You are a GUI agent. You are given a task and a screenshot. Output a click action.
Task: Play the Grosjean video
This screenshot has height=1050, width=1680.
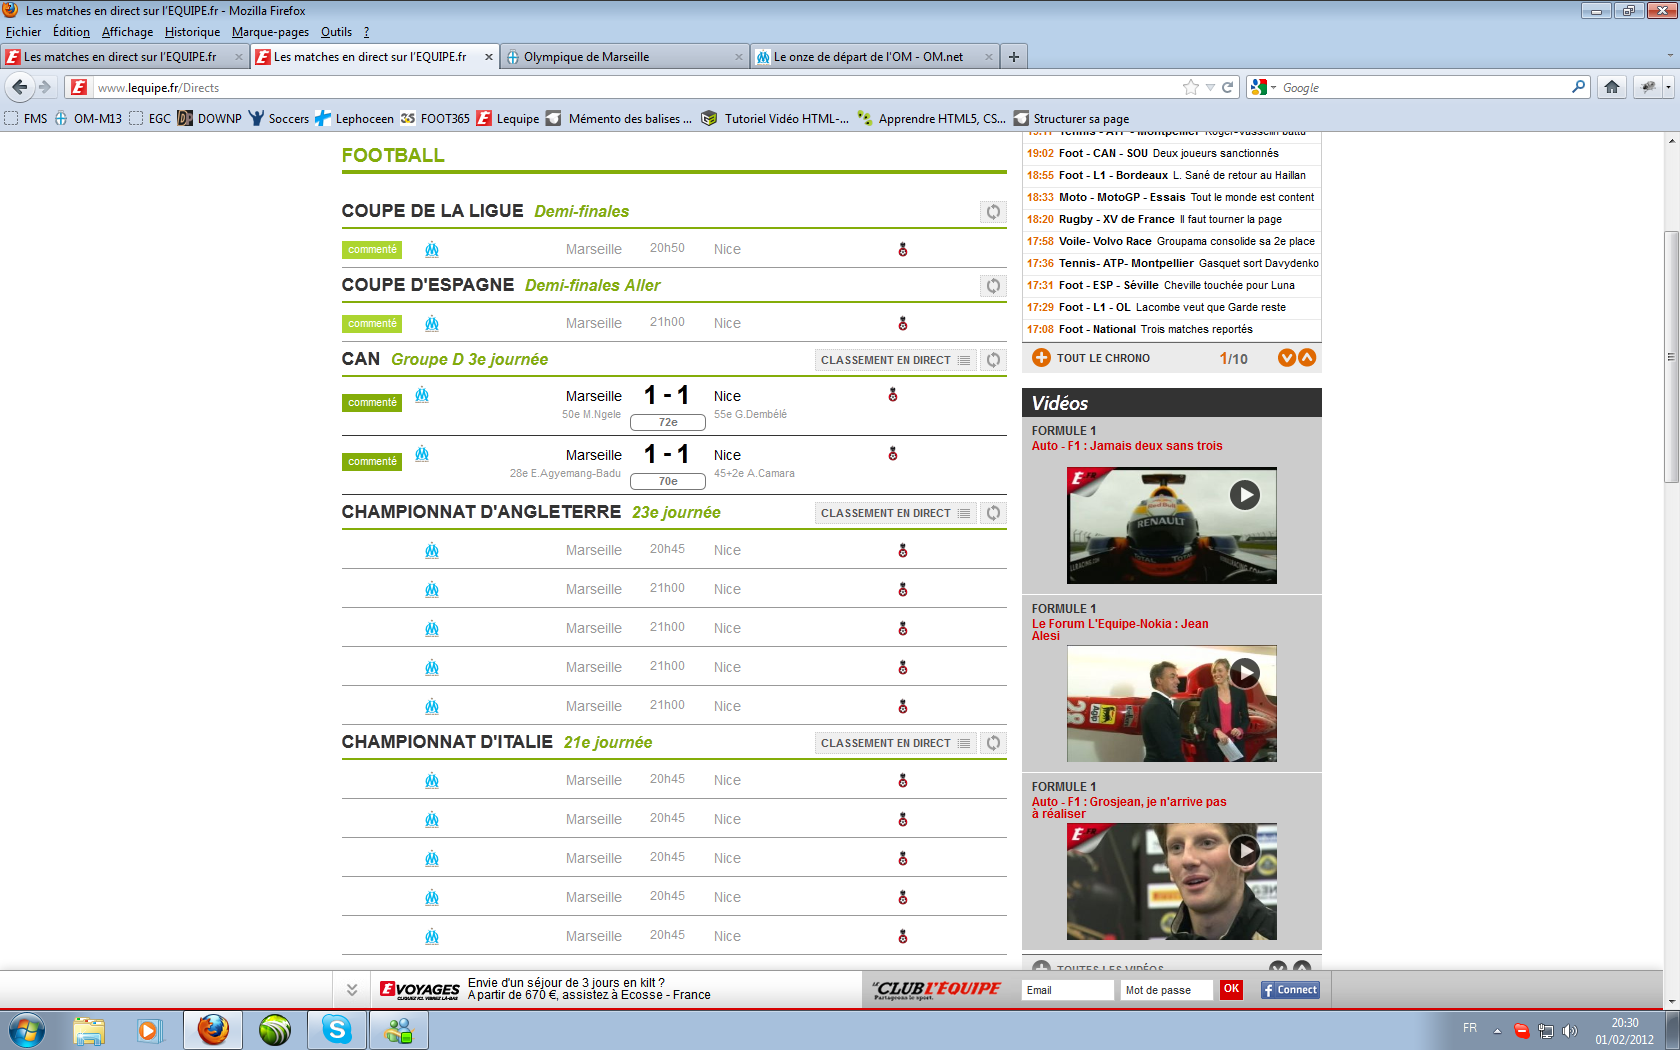pos(1245,851)
